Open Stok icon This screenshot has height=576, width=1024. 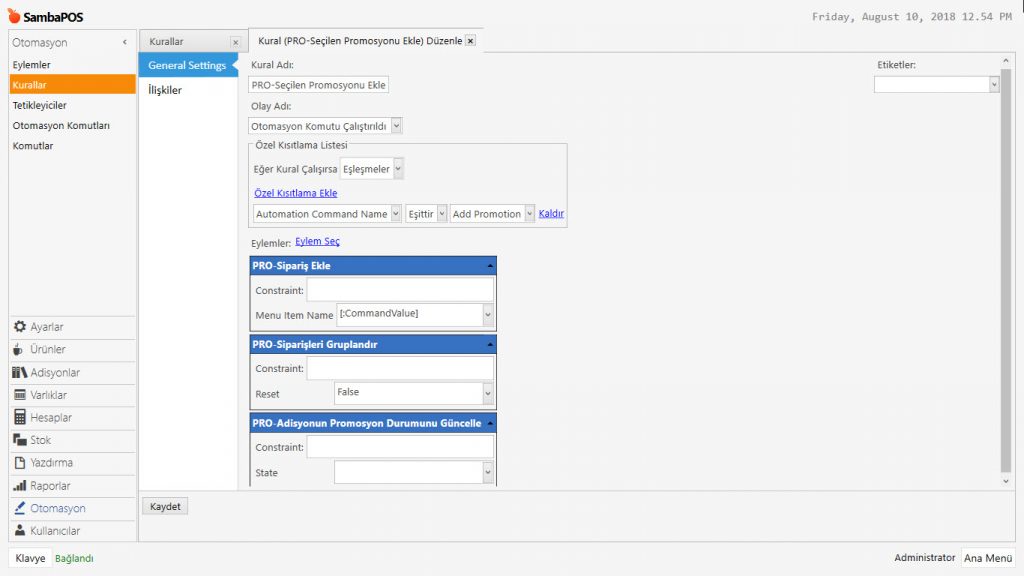[20, 440]
